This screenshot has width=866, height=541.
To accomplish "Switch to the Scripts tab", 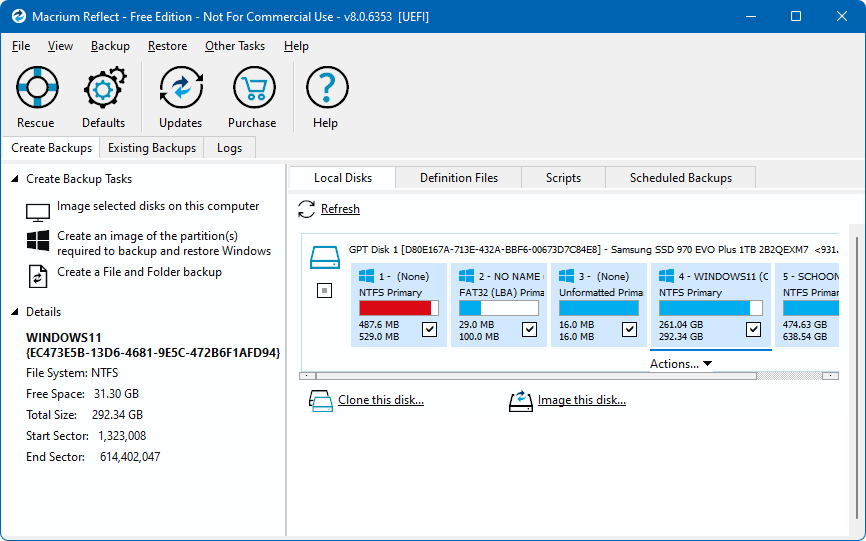I will tap(563, 178).
